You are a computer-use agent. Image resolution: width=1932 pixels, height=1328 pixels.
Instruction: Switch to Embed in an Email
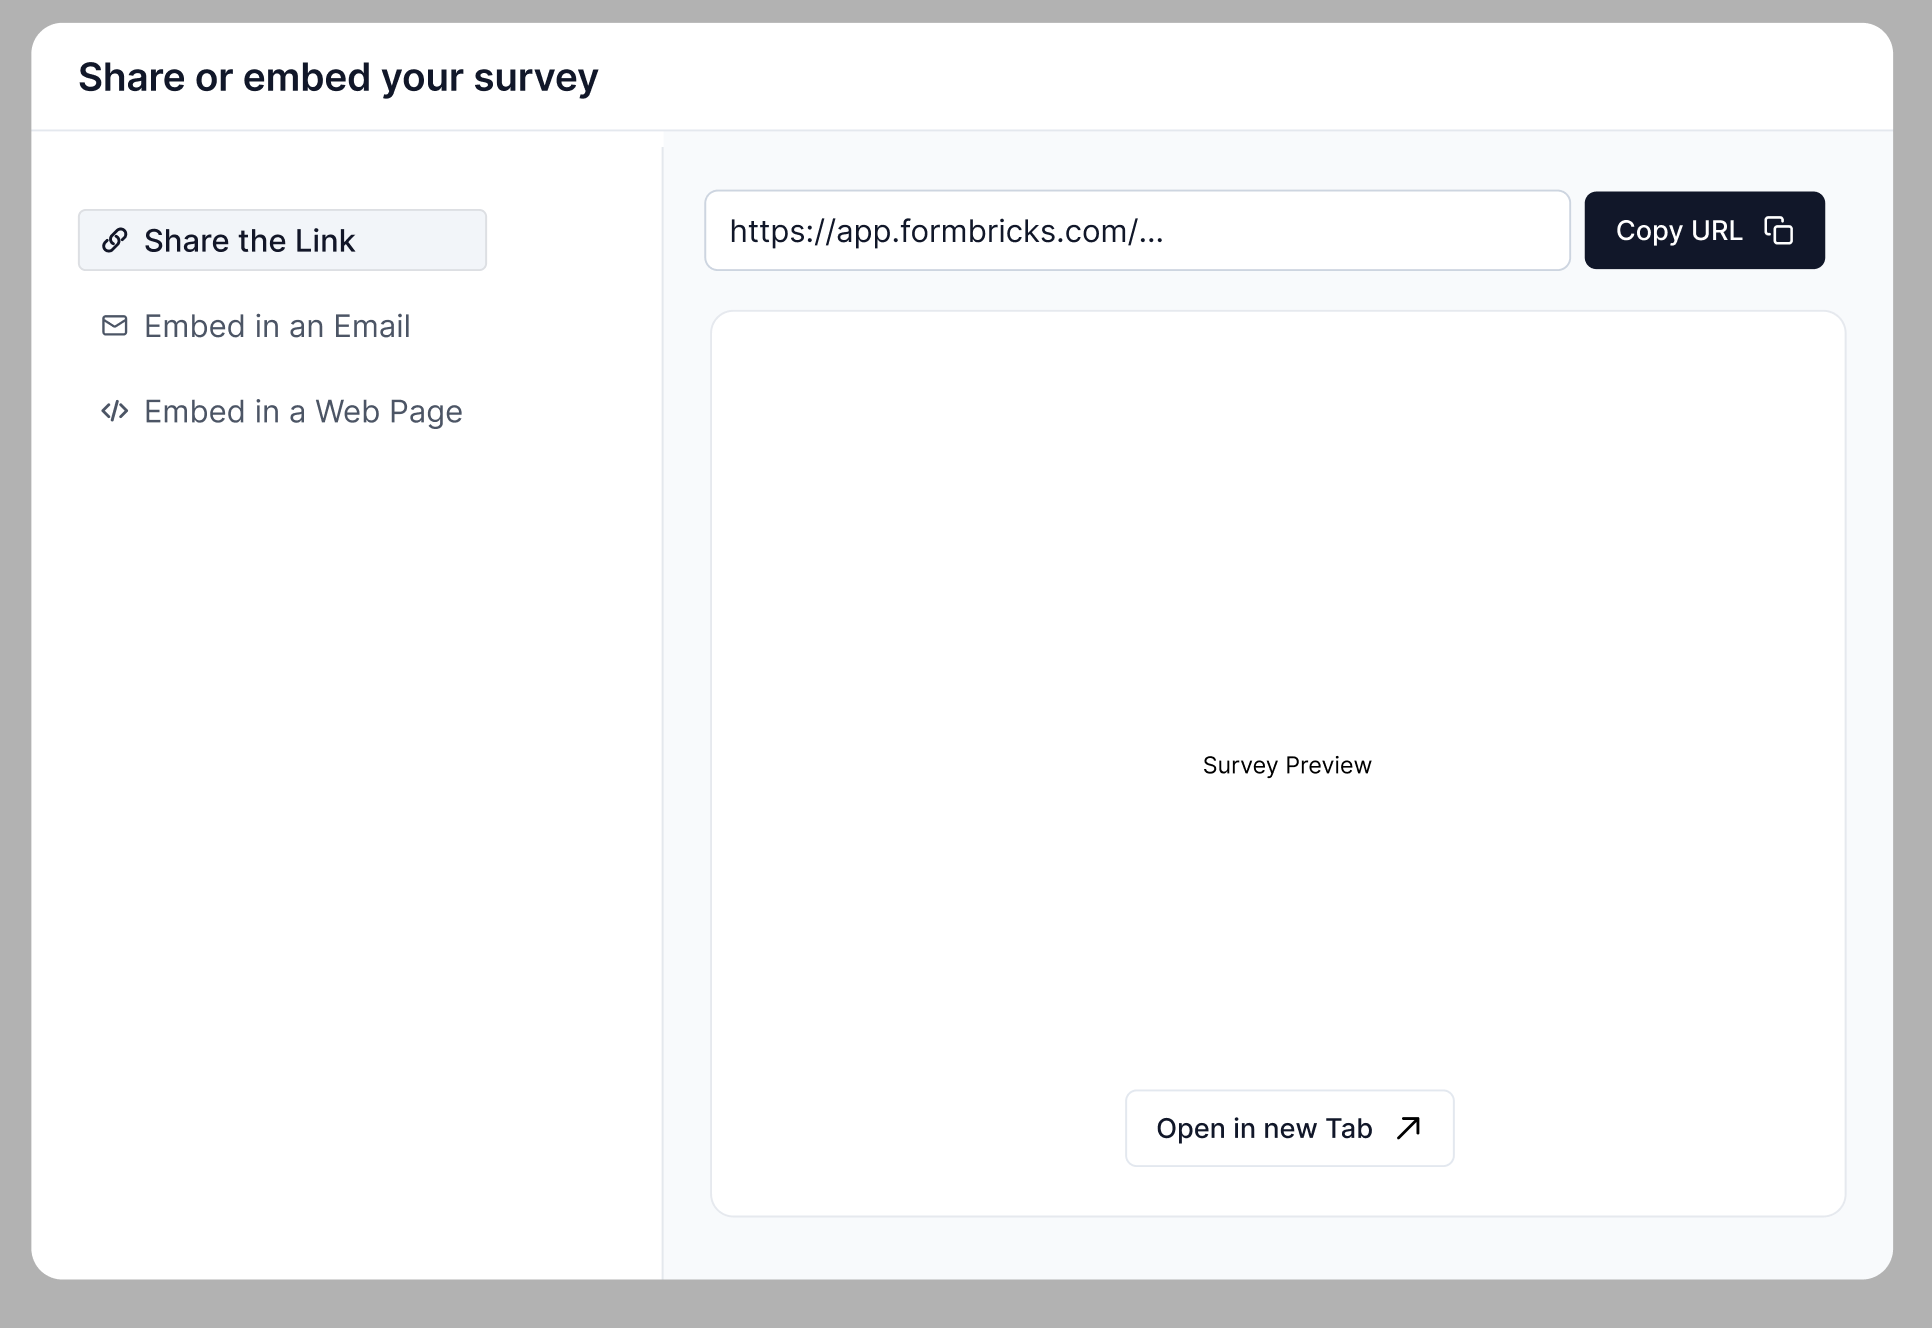tap(277, 326)
